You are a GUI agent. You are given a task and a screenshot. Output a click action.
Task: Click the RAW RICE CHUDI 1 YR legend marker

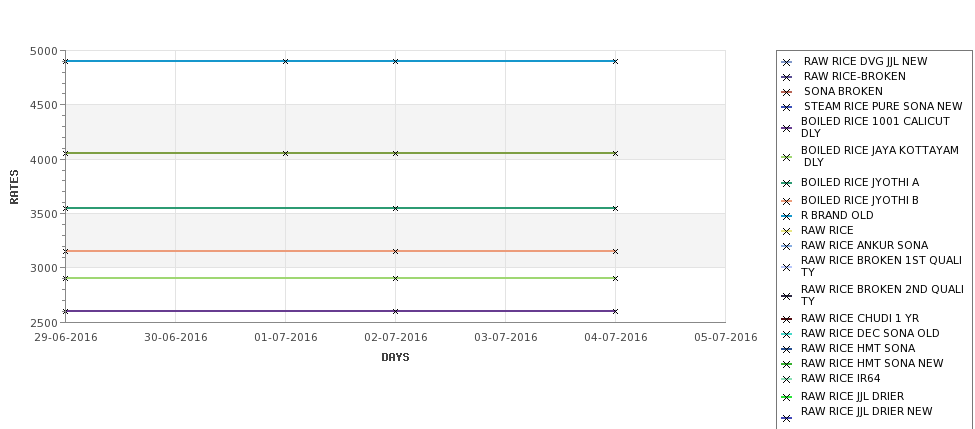coord(786,319)
